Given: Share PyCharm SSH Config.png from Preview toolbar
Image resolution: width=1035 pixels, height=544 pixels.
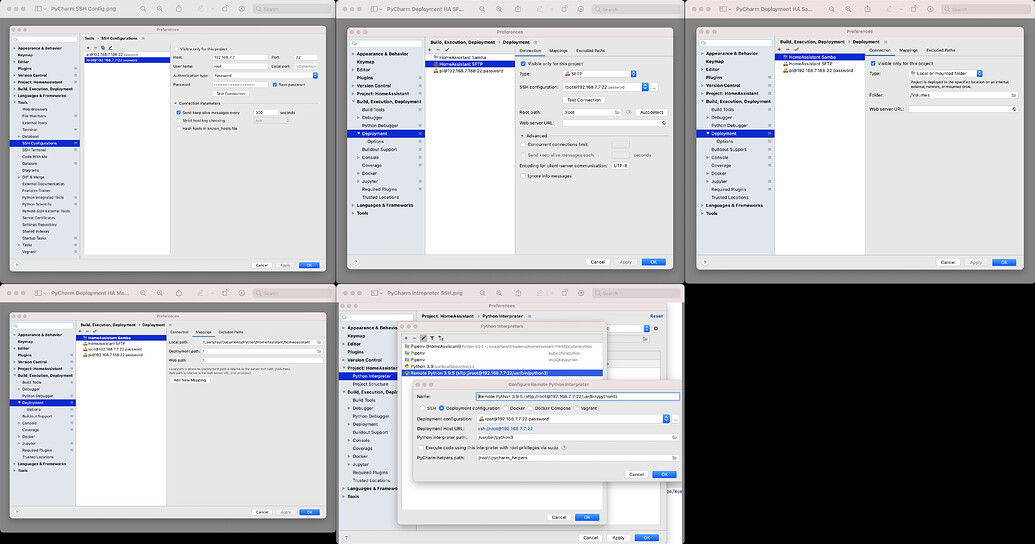Looking at the screenshot, I should pyautogui.click(x=179, y=9).
